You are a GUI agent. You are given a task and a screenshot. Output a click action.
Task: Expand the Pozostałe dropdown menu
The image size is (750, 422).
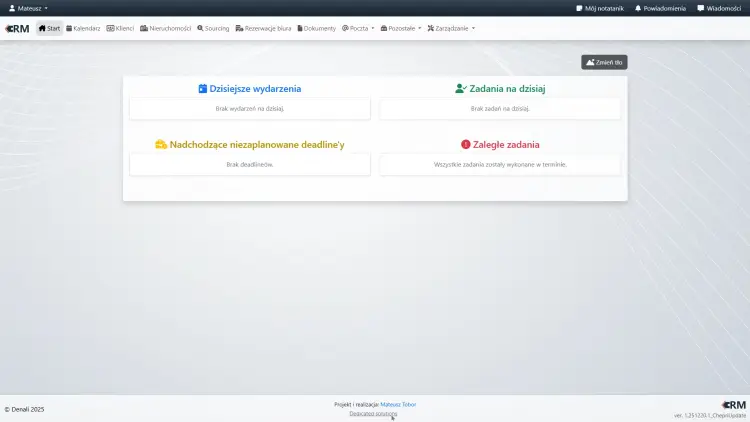point(401,28)
